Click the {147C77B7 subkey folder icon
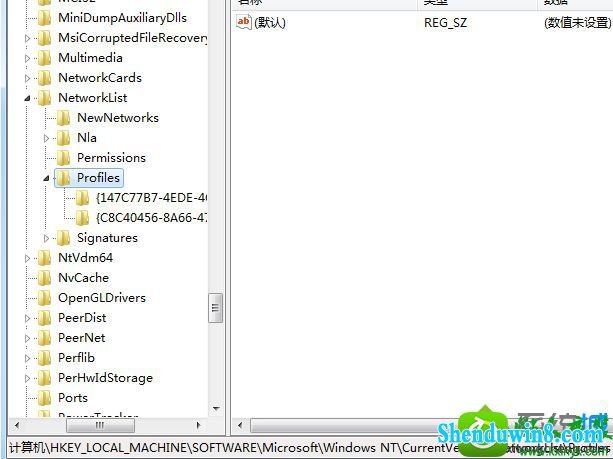 [x=82, y=198]
